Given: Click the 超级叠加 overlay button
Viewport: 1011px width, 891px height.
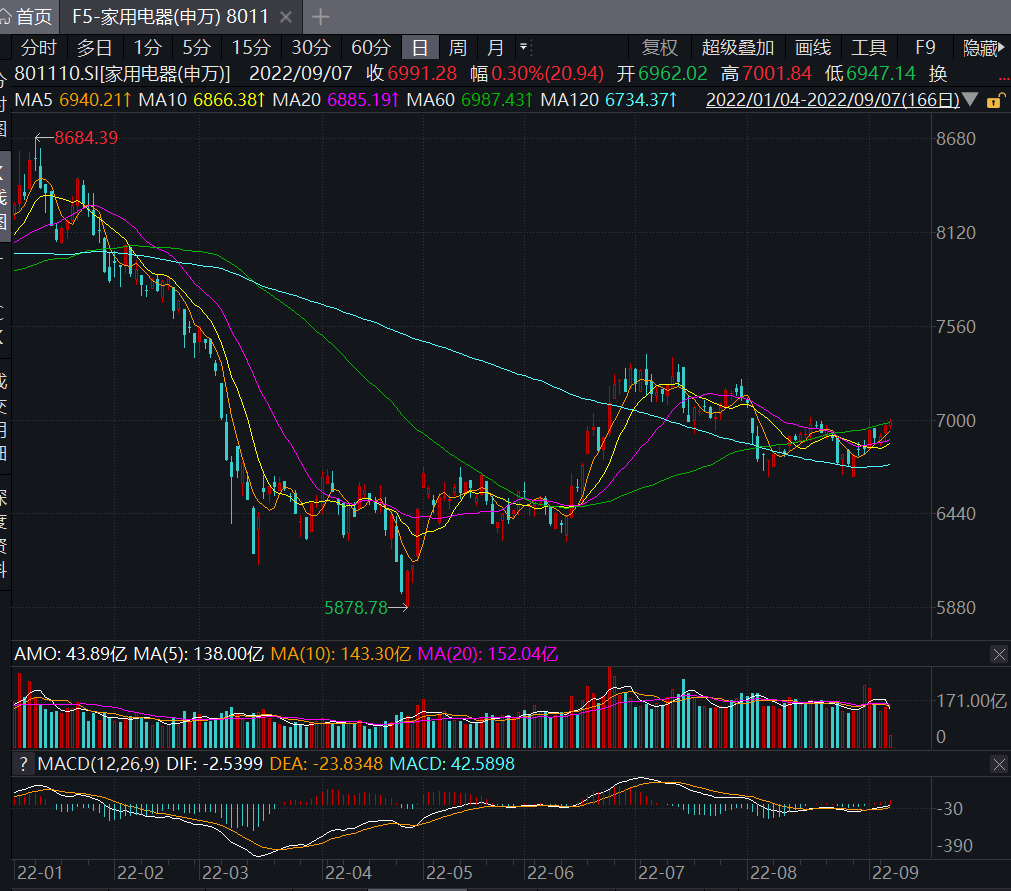Looking at the screenshot, I should 738,47.
